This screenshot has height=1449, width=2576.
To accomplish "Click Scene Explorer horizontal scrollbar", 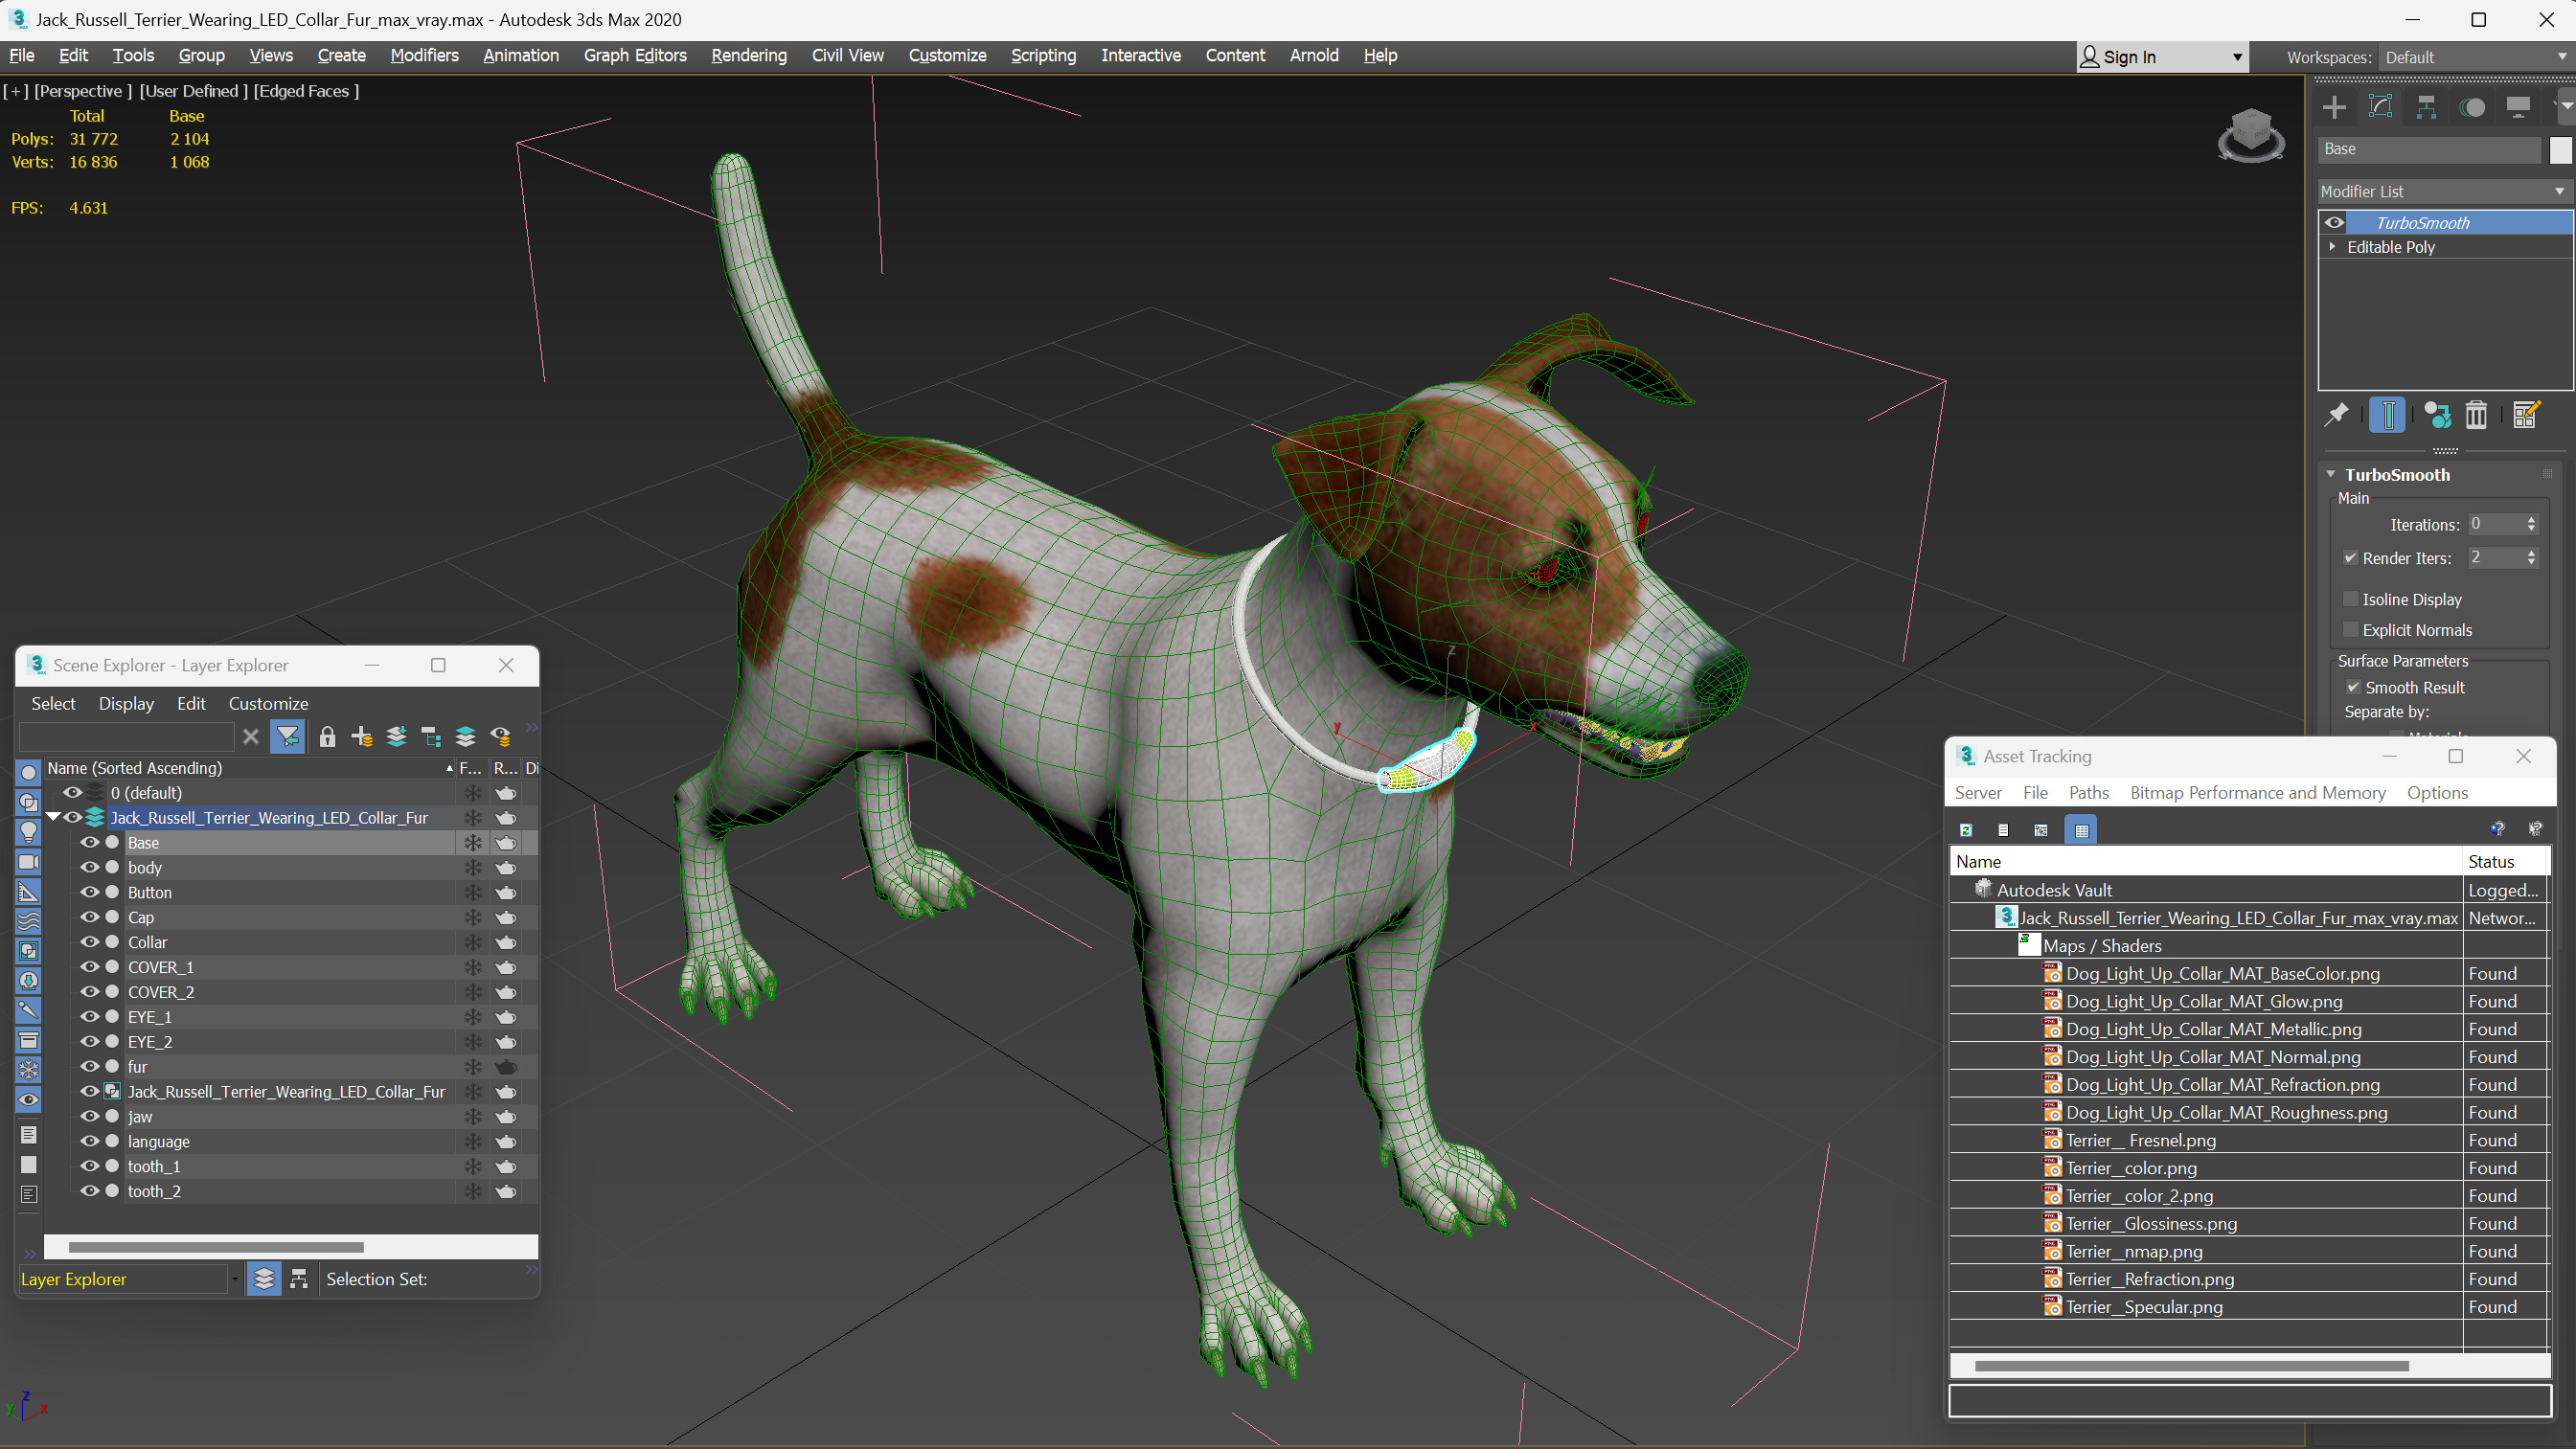I will point(216,1247).
